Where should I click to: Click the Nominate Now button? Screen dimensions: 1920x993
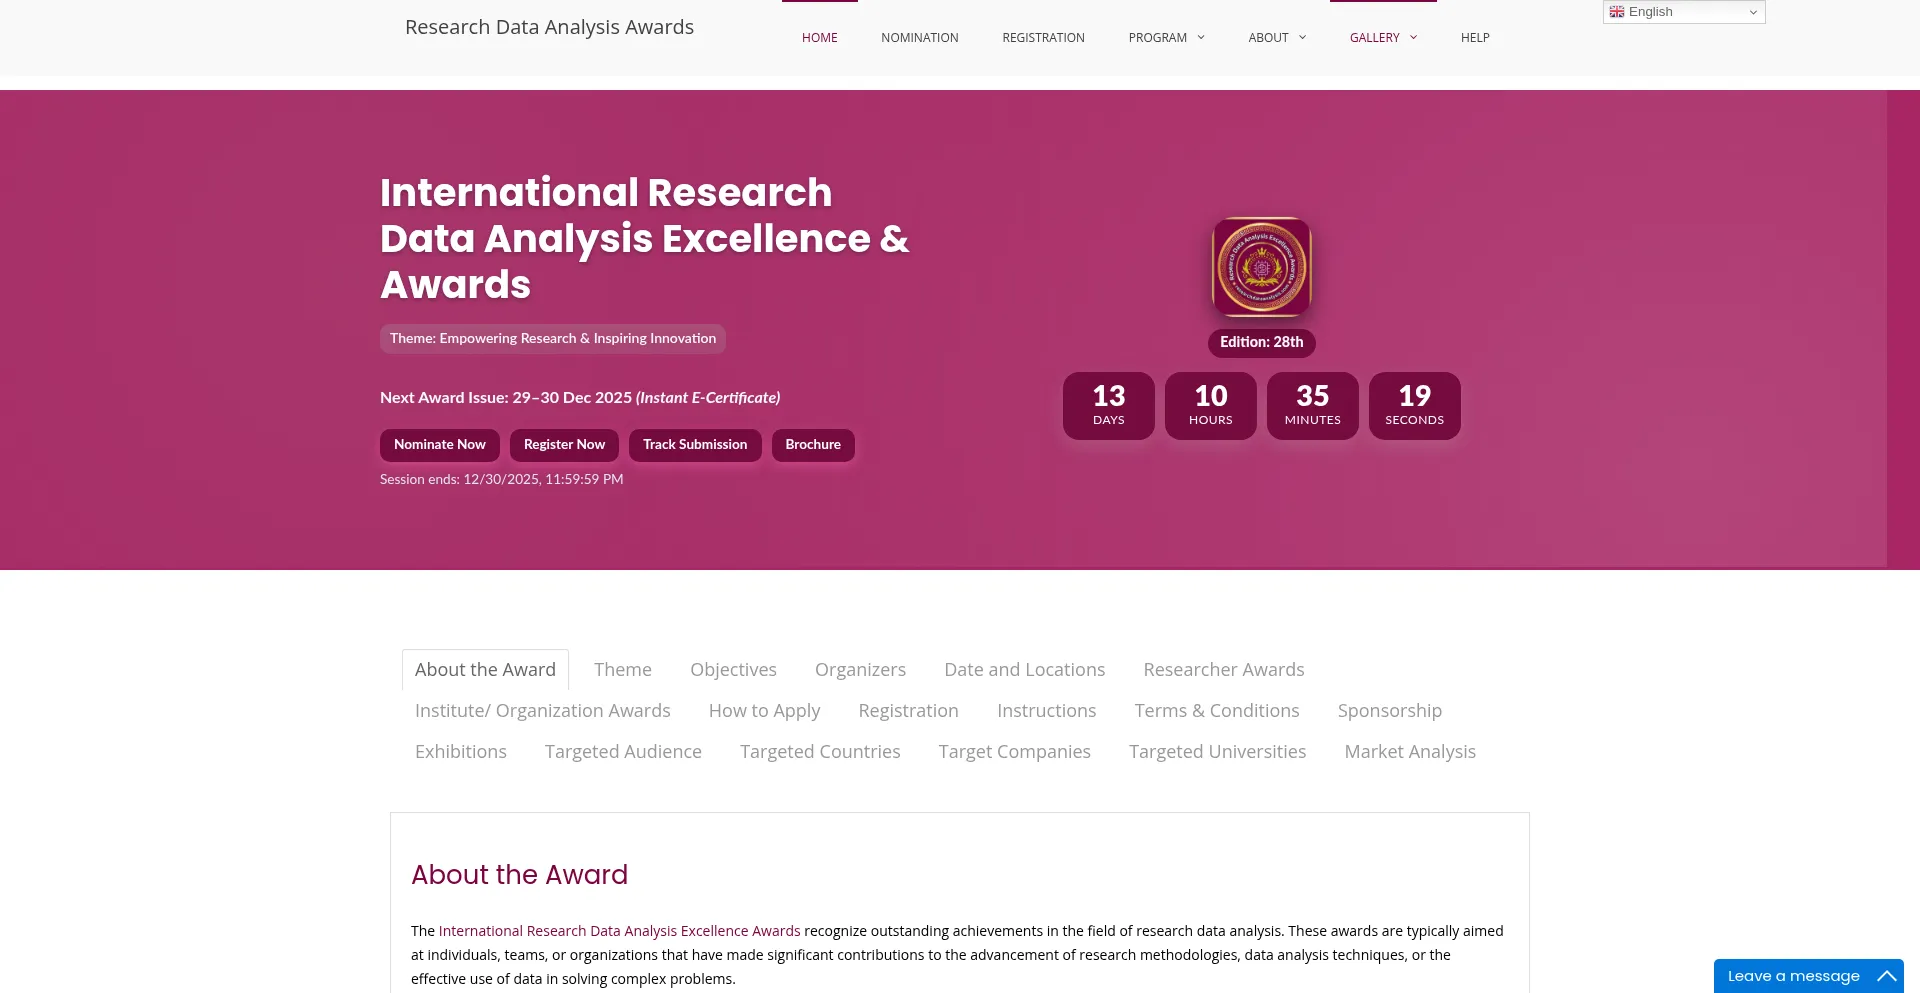(x=439, y=445)
